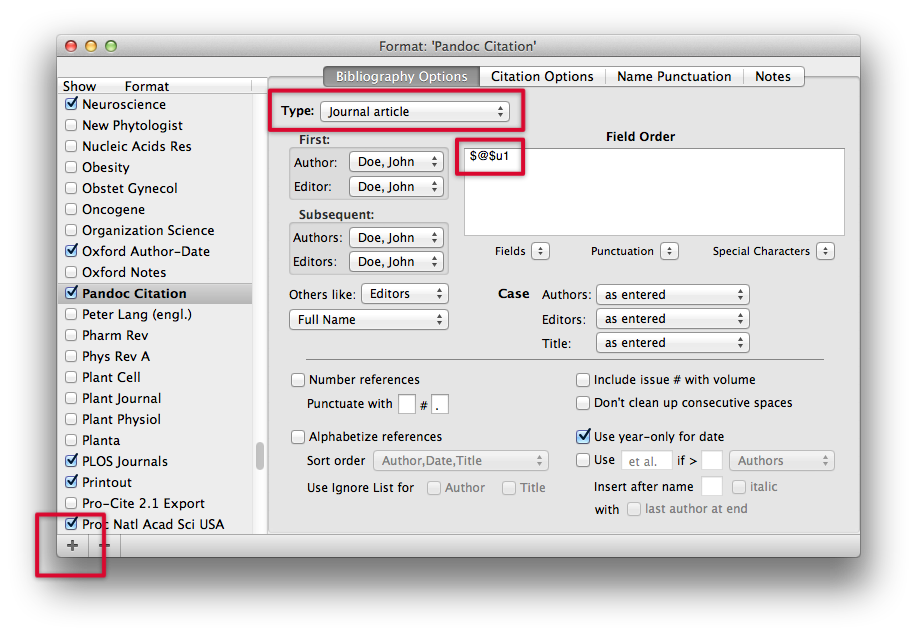This screenshot has height=636, width=917.
Task: Switch to the Citation Options tab
Action: [542, 76]
